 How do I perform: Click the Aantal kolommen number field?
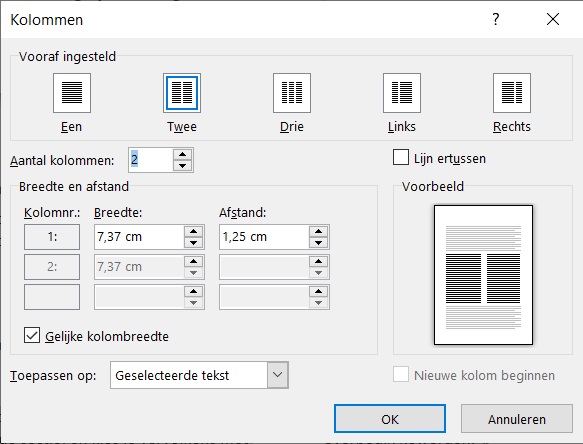(151, 160)
